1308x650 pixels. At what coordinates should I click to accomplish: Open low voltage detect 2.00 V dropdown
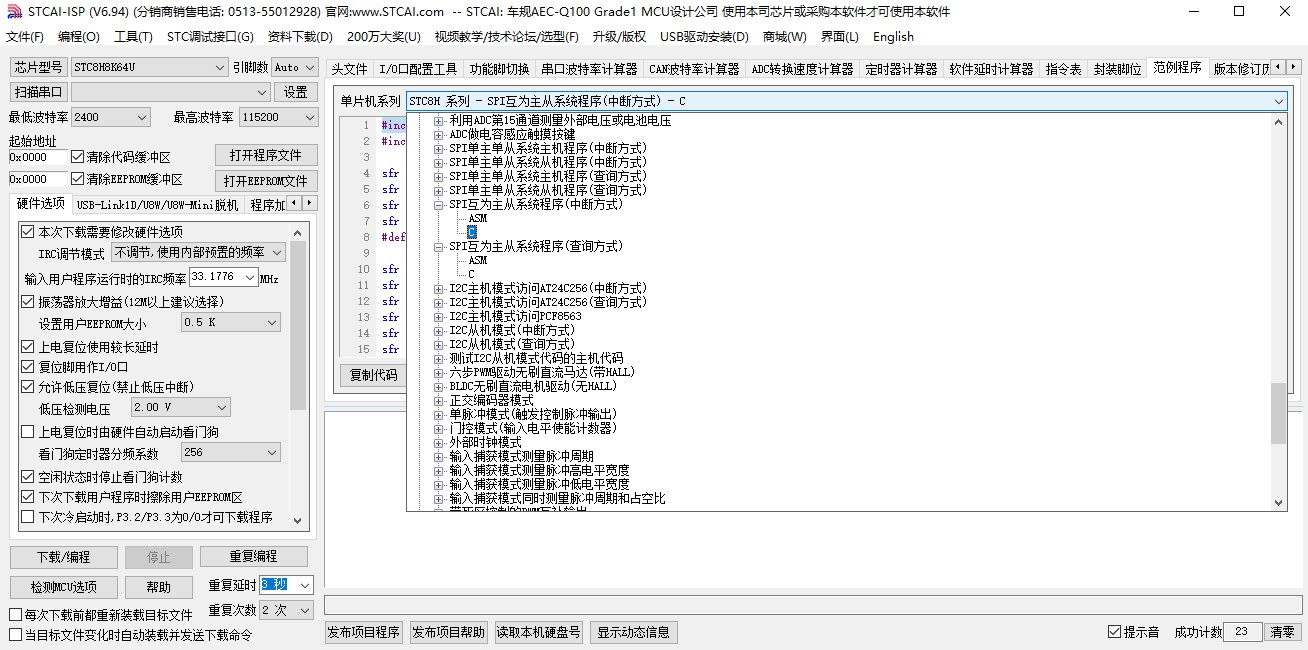tap(180, 407)
